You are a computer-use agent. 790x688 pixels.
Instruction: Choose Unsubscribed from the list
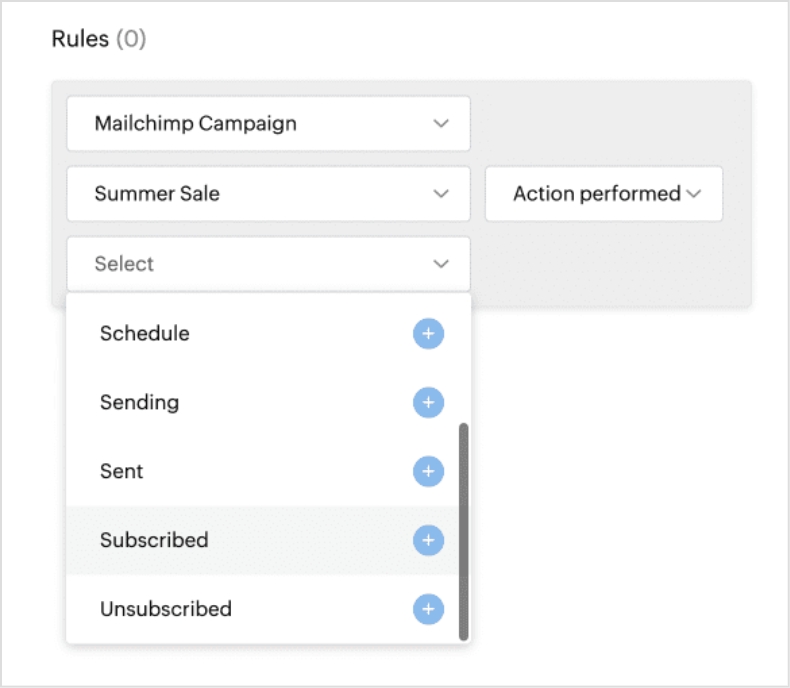tap(165, 609)
